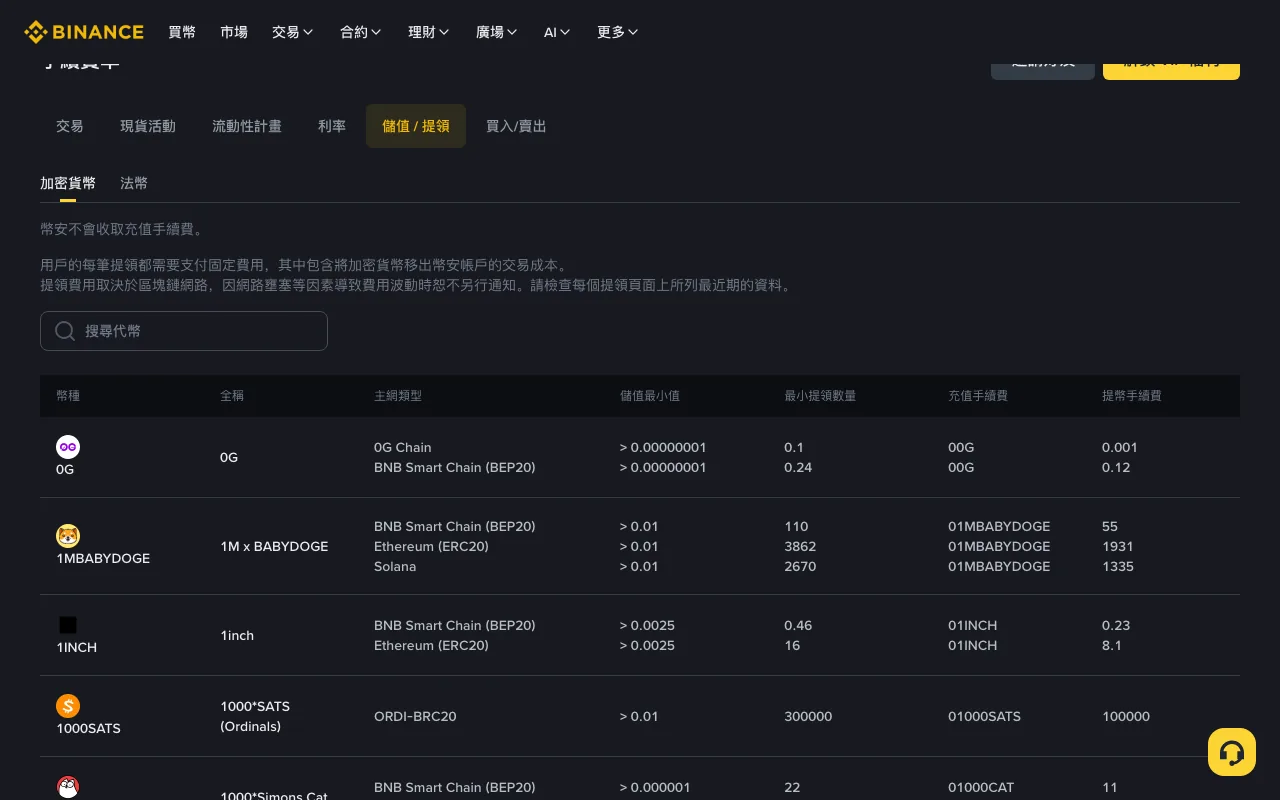Expand the 更多 nav dropdown
This screenshot has width=1280, height=800.
pyautogui.click(x=617, y=32)
